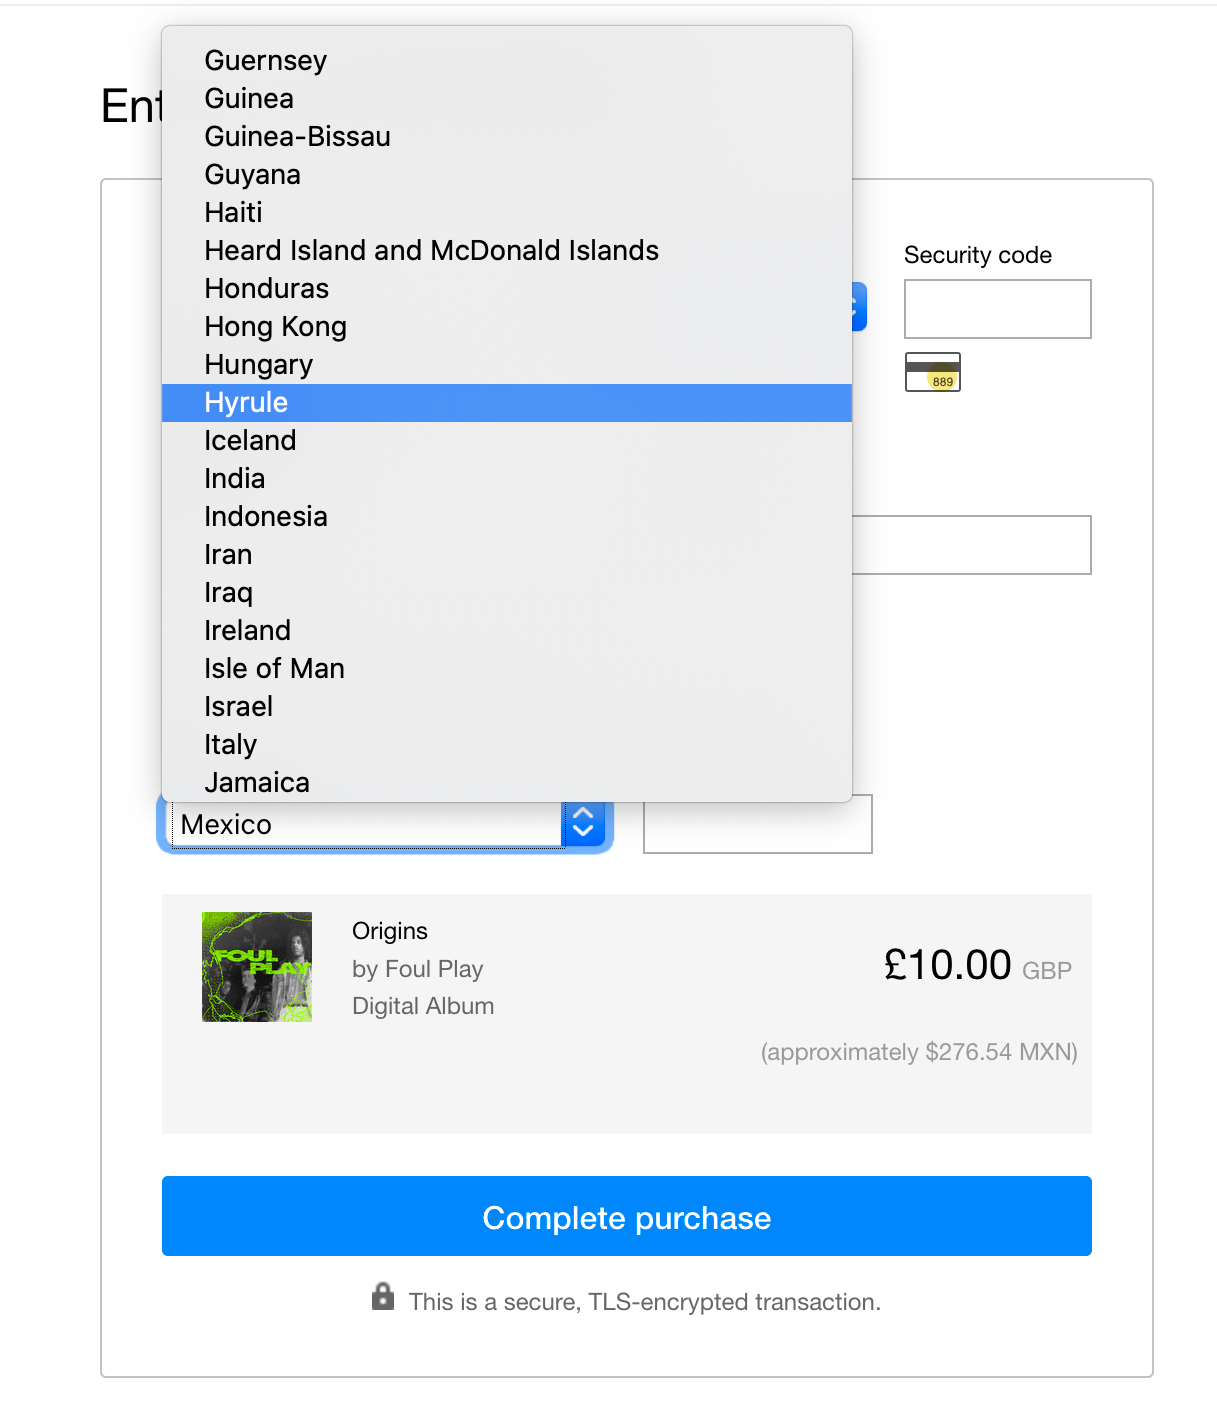This screenshot has width=1217, height=1403.
Task: Open the Mexico country dropdown arrows
Action: (584, 824)
